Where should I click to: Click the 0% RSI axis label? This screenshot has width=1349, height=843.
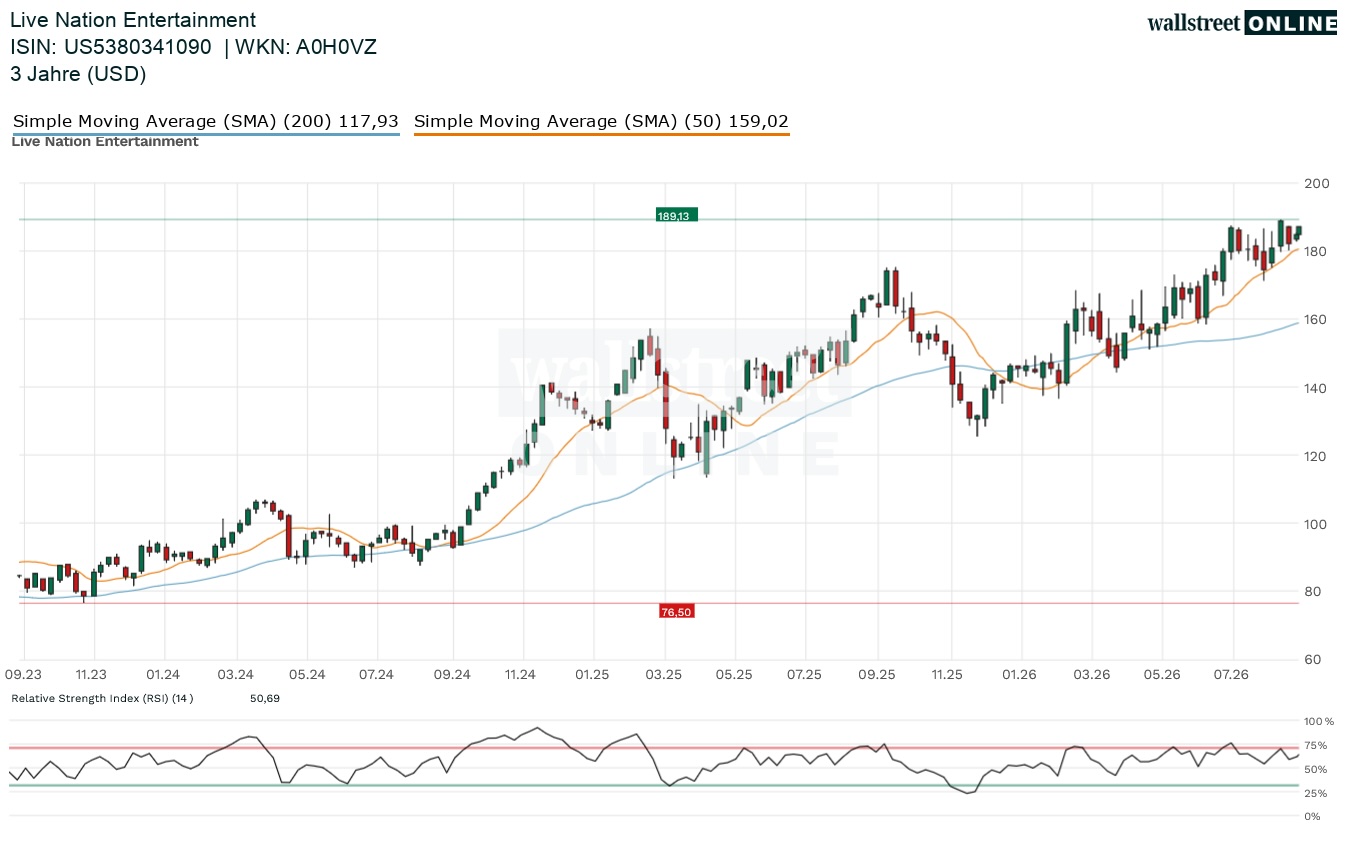[x=1313, y=817]
